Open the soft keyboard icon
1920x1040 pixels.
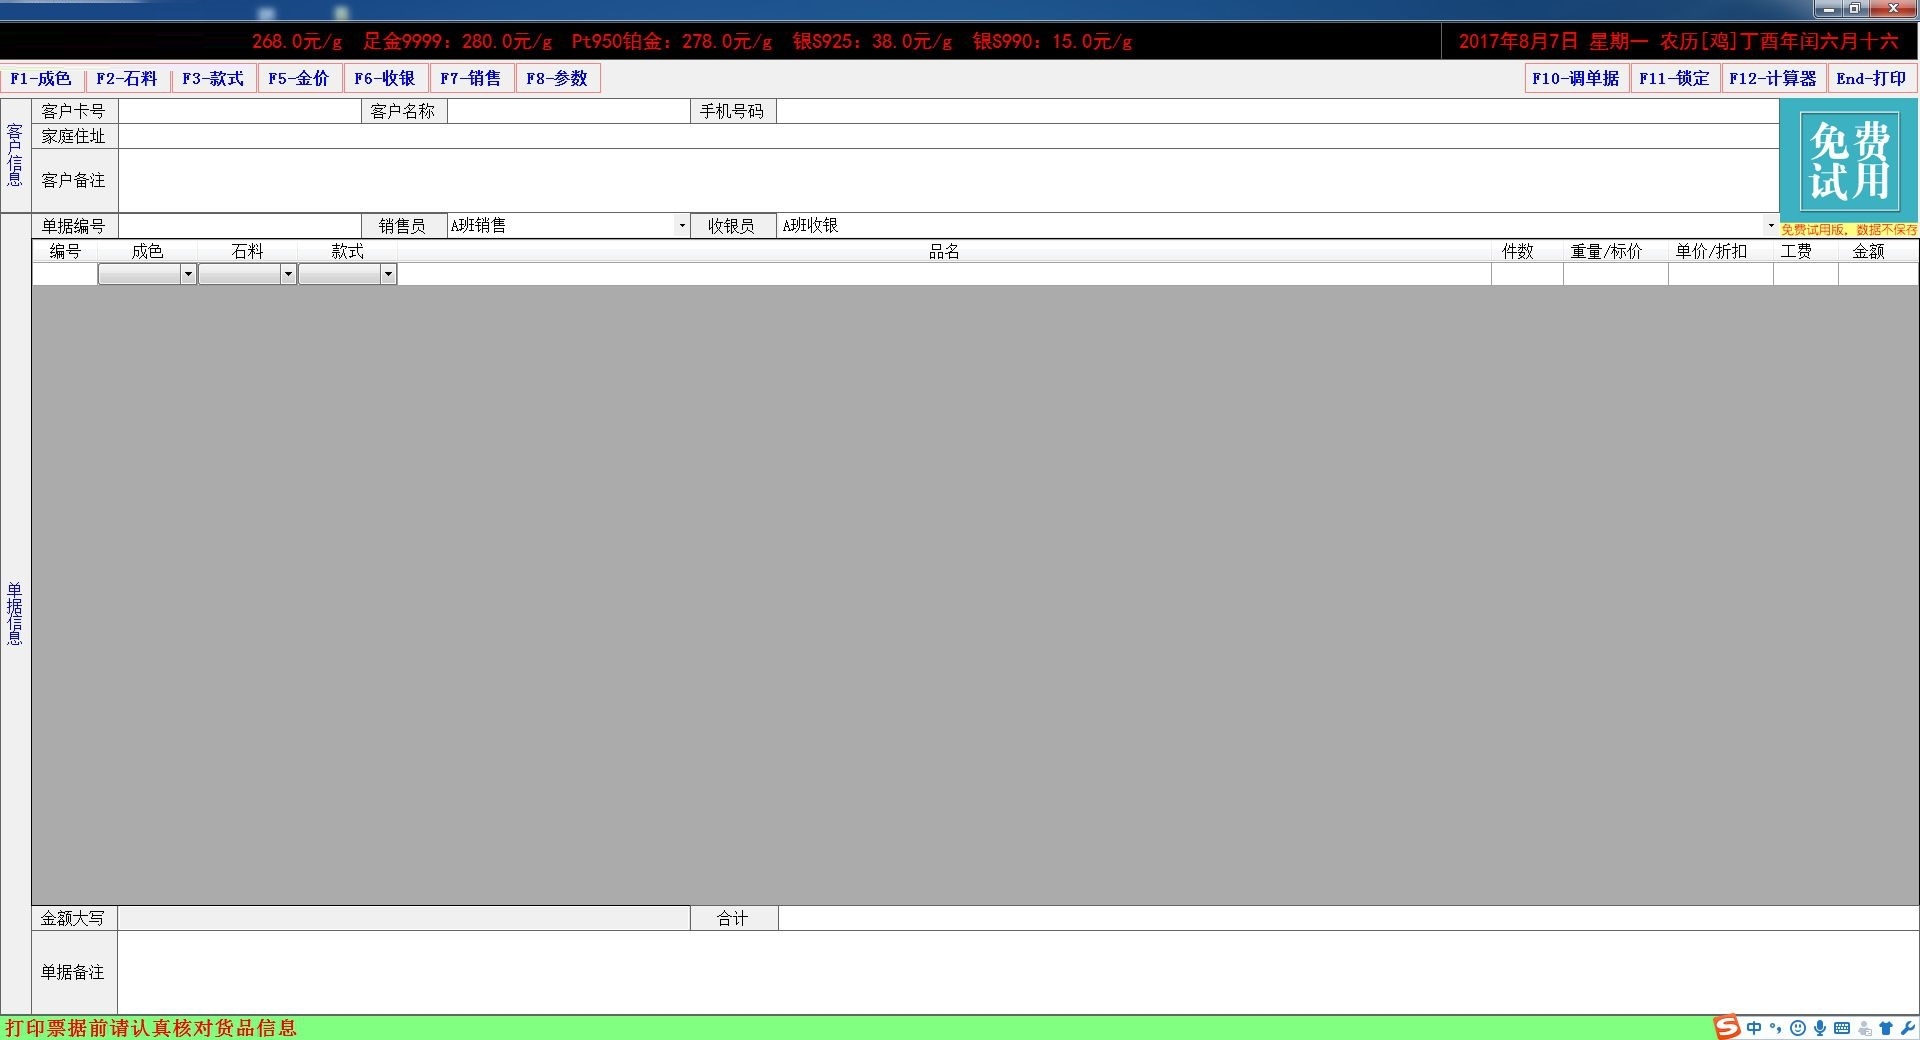[x=1842, y=1028]
